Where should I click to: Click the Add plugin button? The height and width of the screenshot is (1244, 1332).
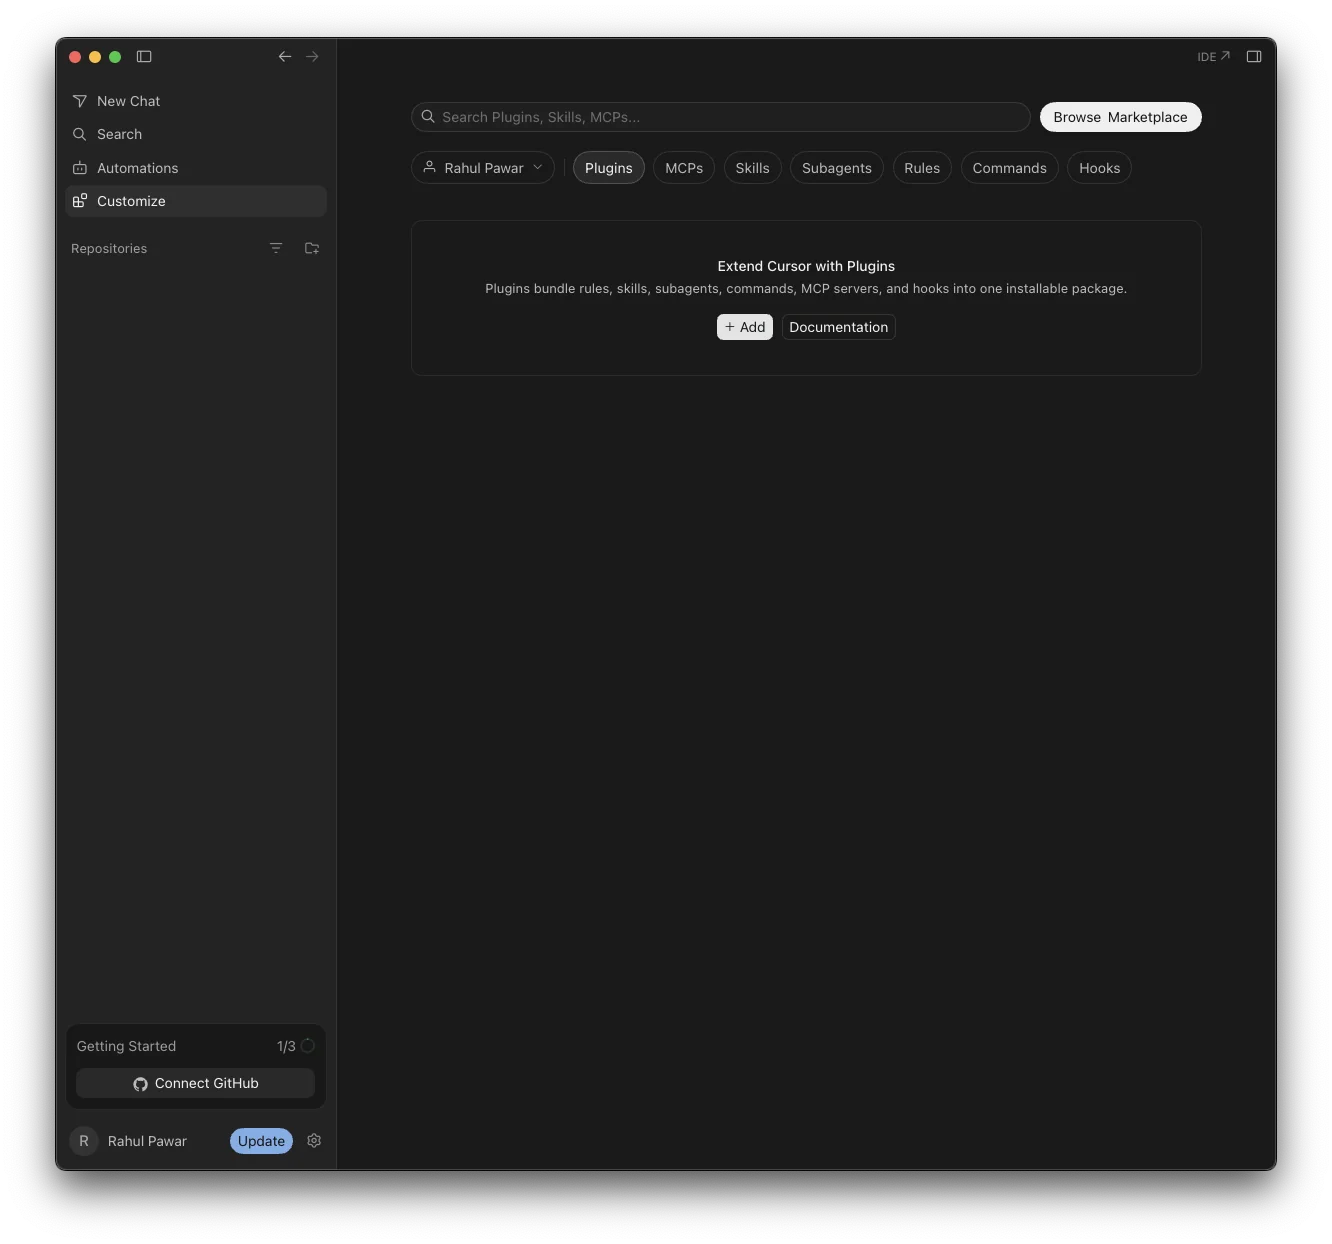pyautogui.click(x=745, y=327)
